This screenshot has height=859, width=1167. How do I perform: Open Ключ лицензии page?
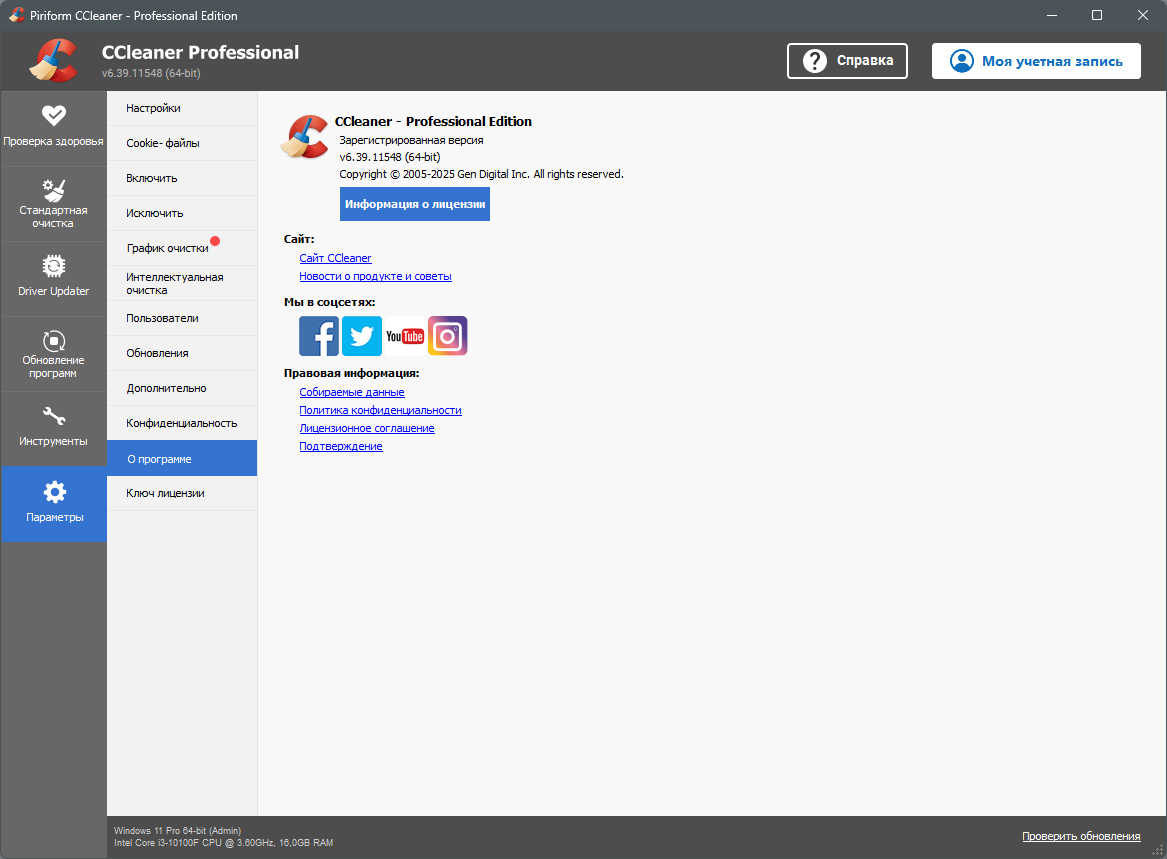(x=182, y=494)
